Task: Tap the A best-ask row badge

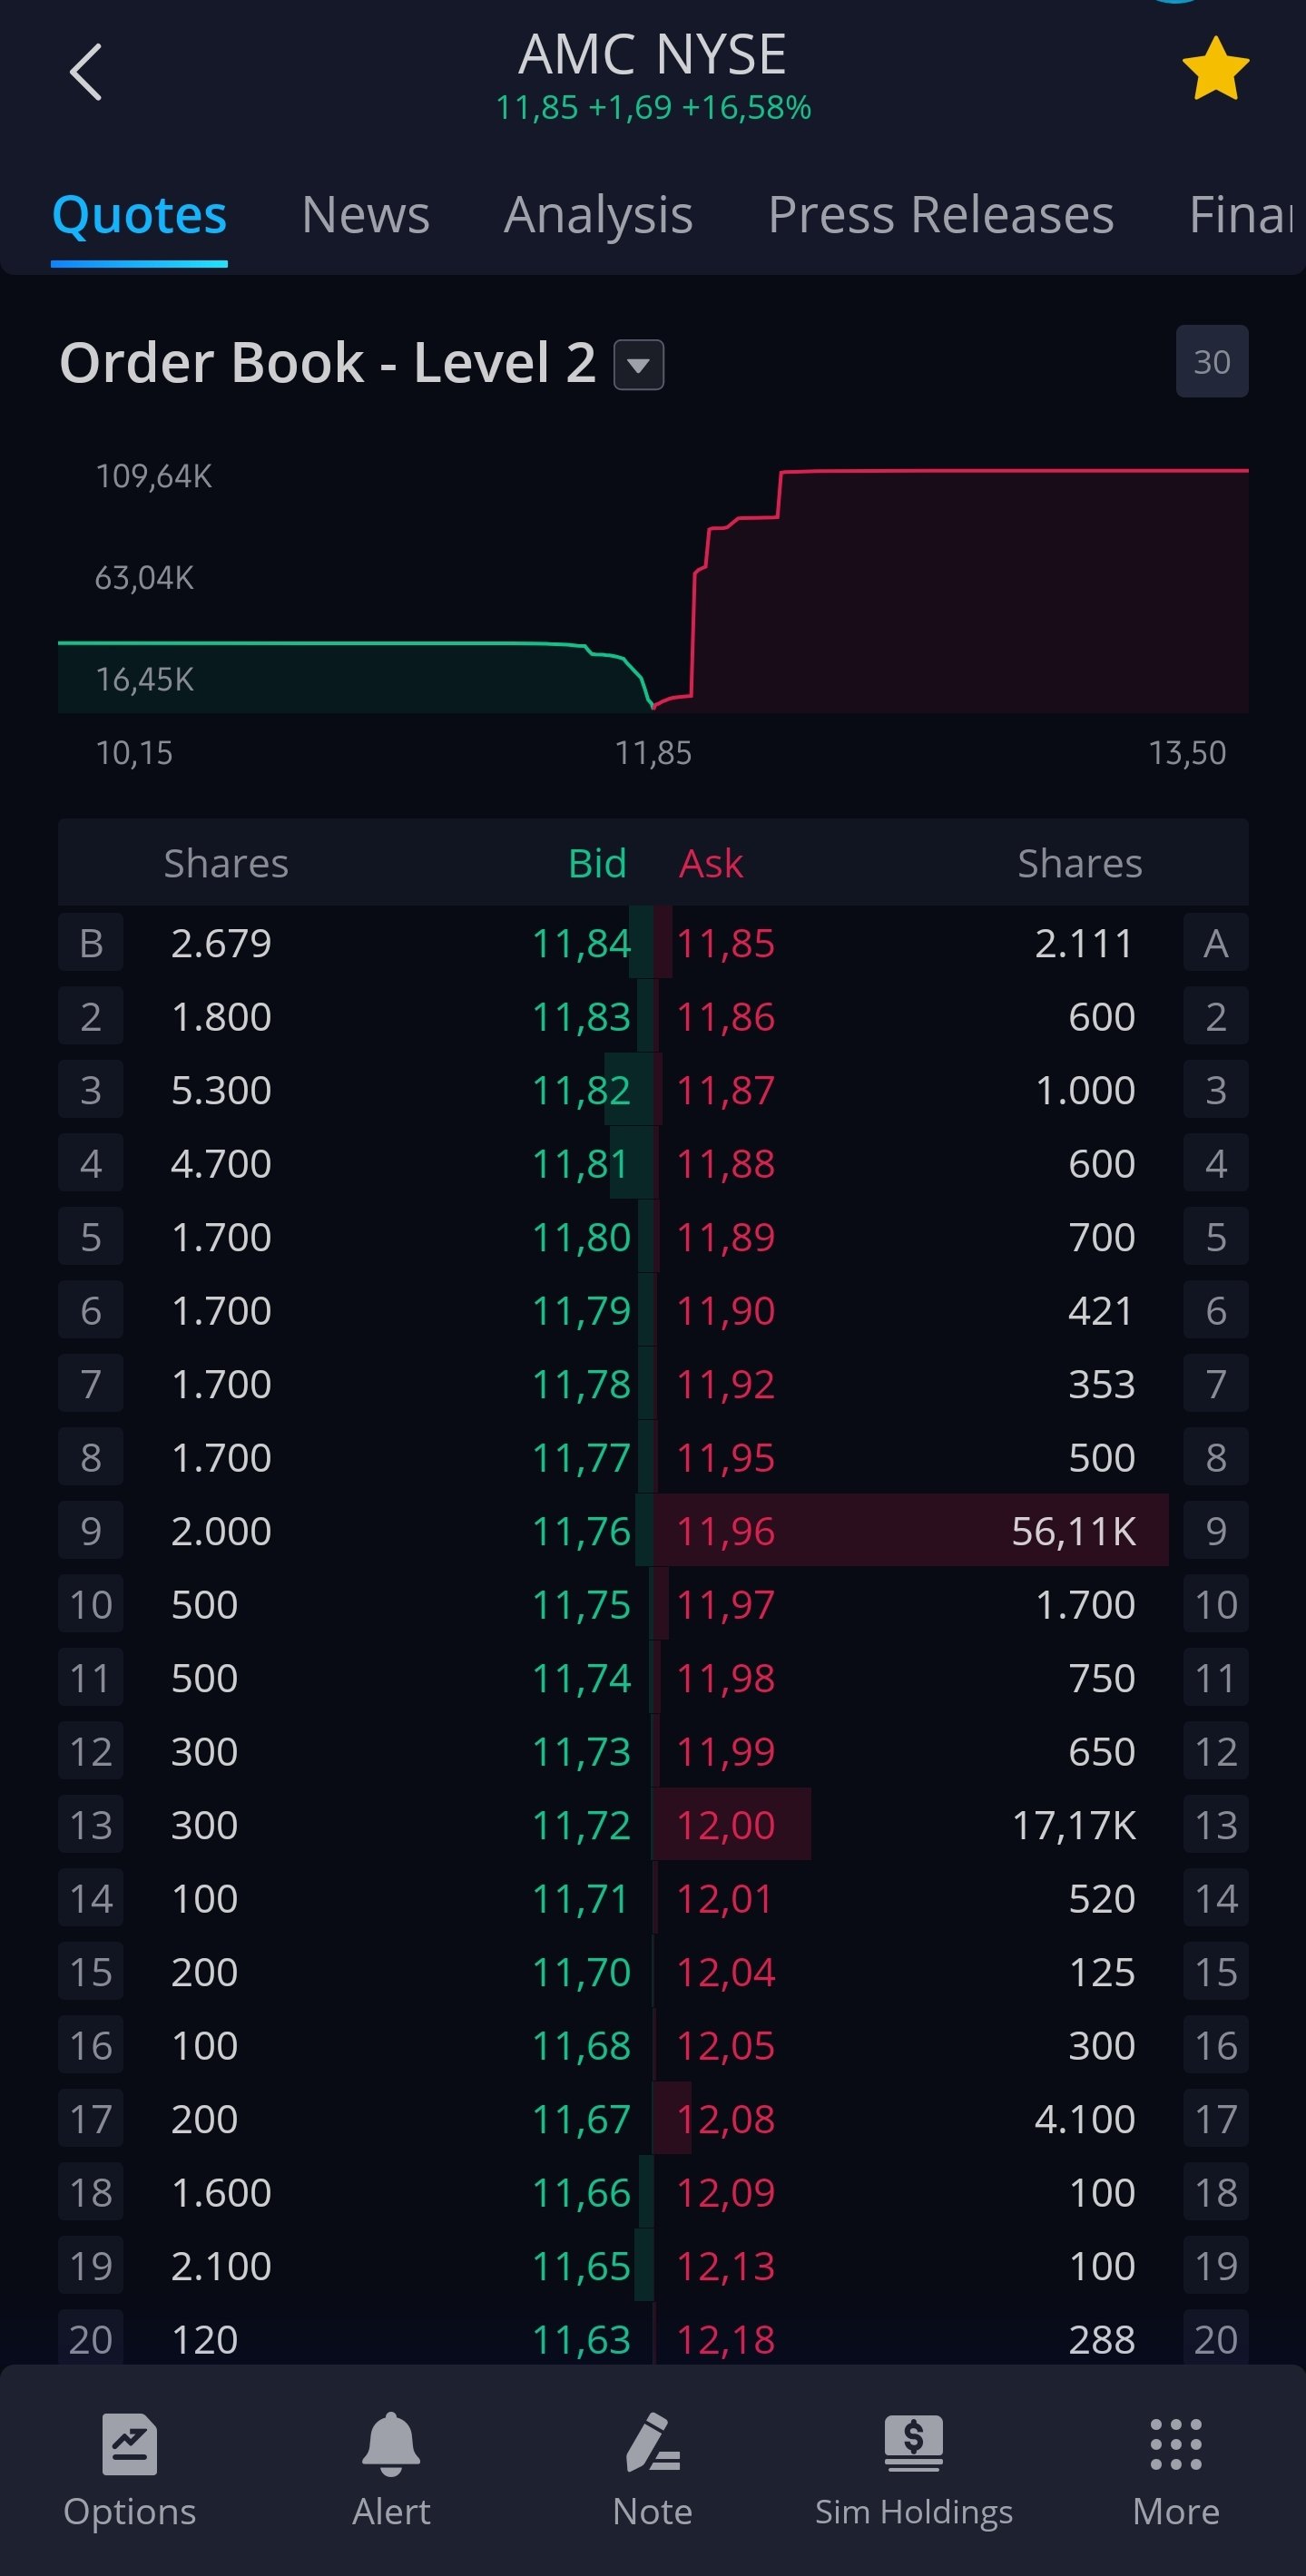Action: tap(1216, 942)
